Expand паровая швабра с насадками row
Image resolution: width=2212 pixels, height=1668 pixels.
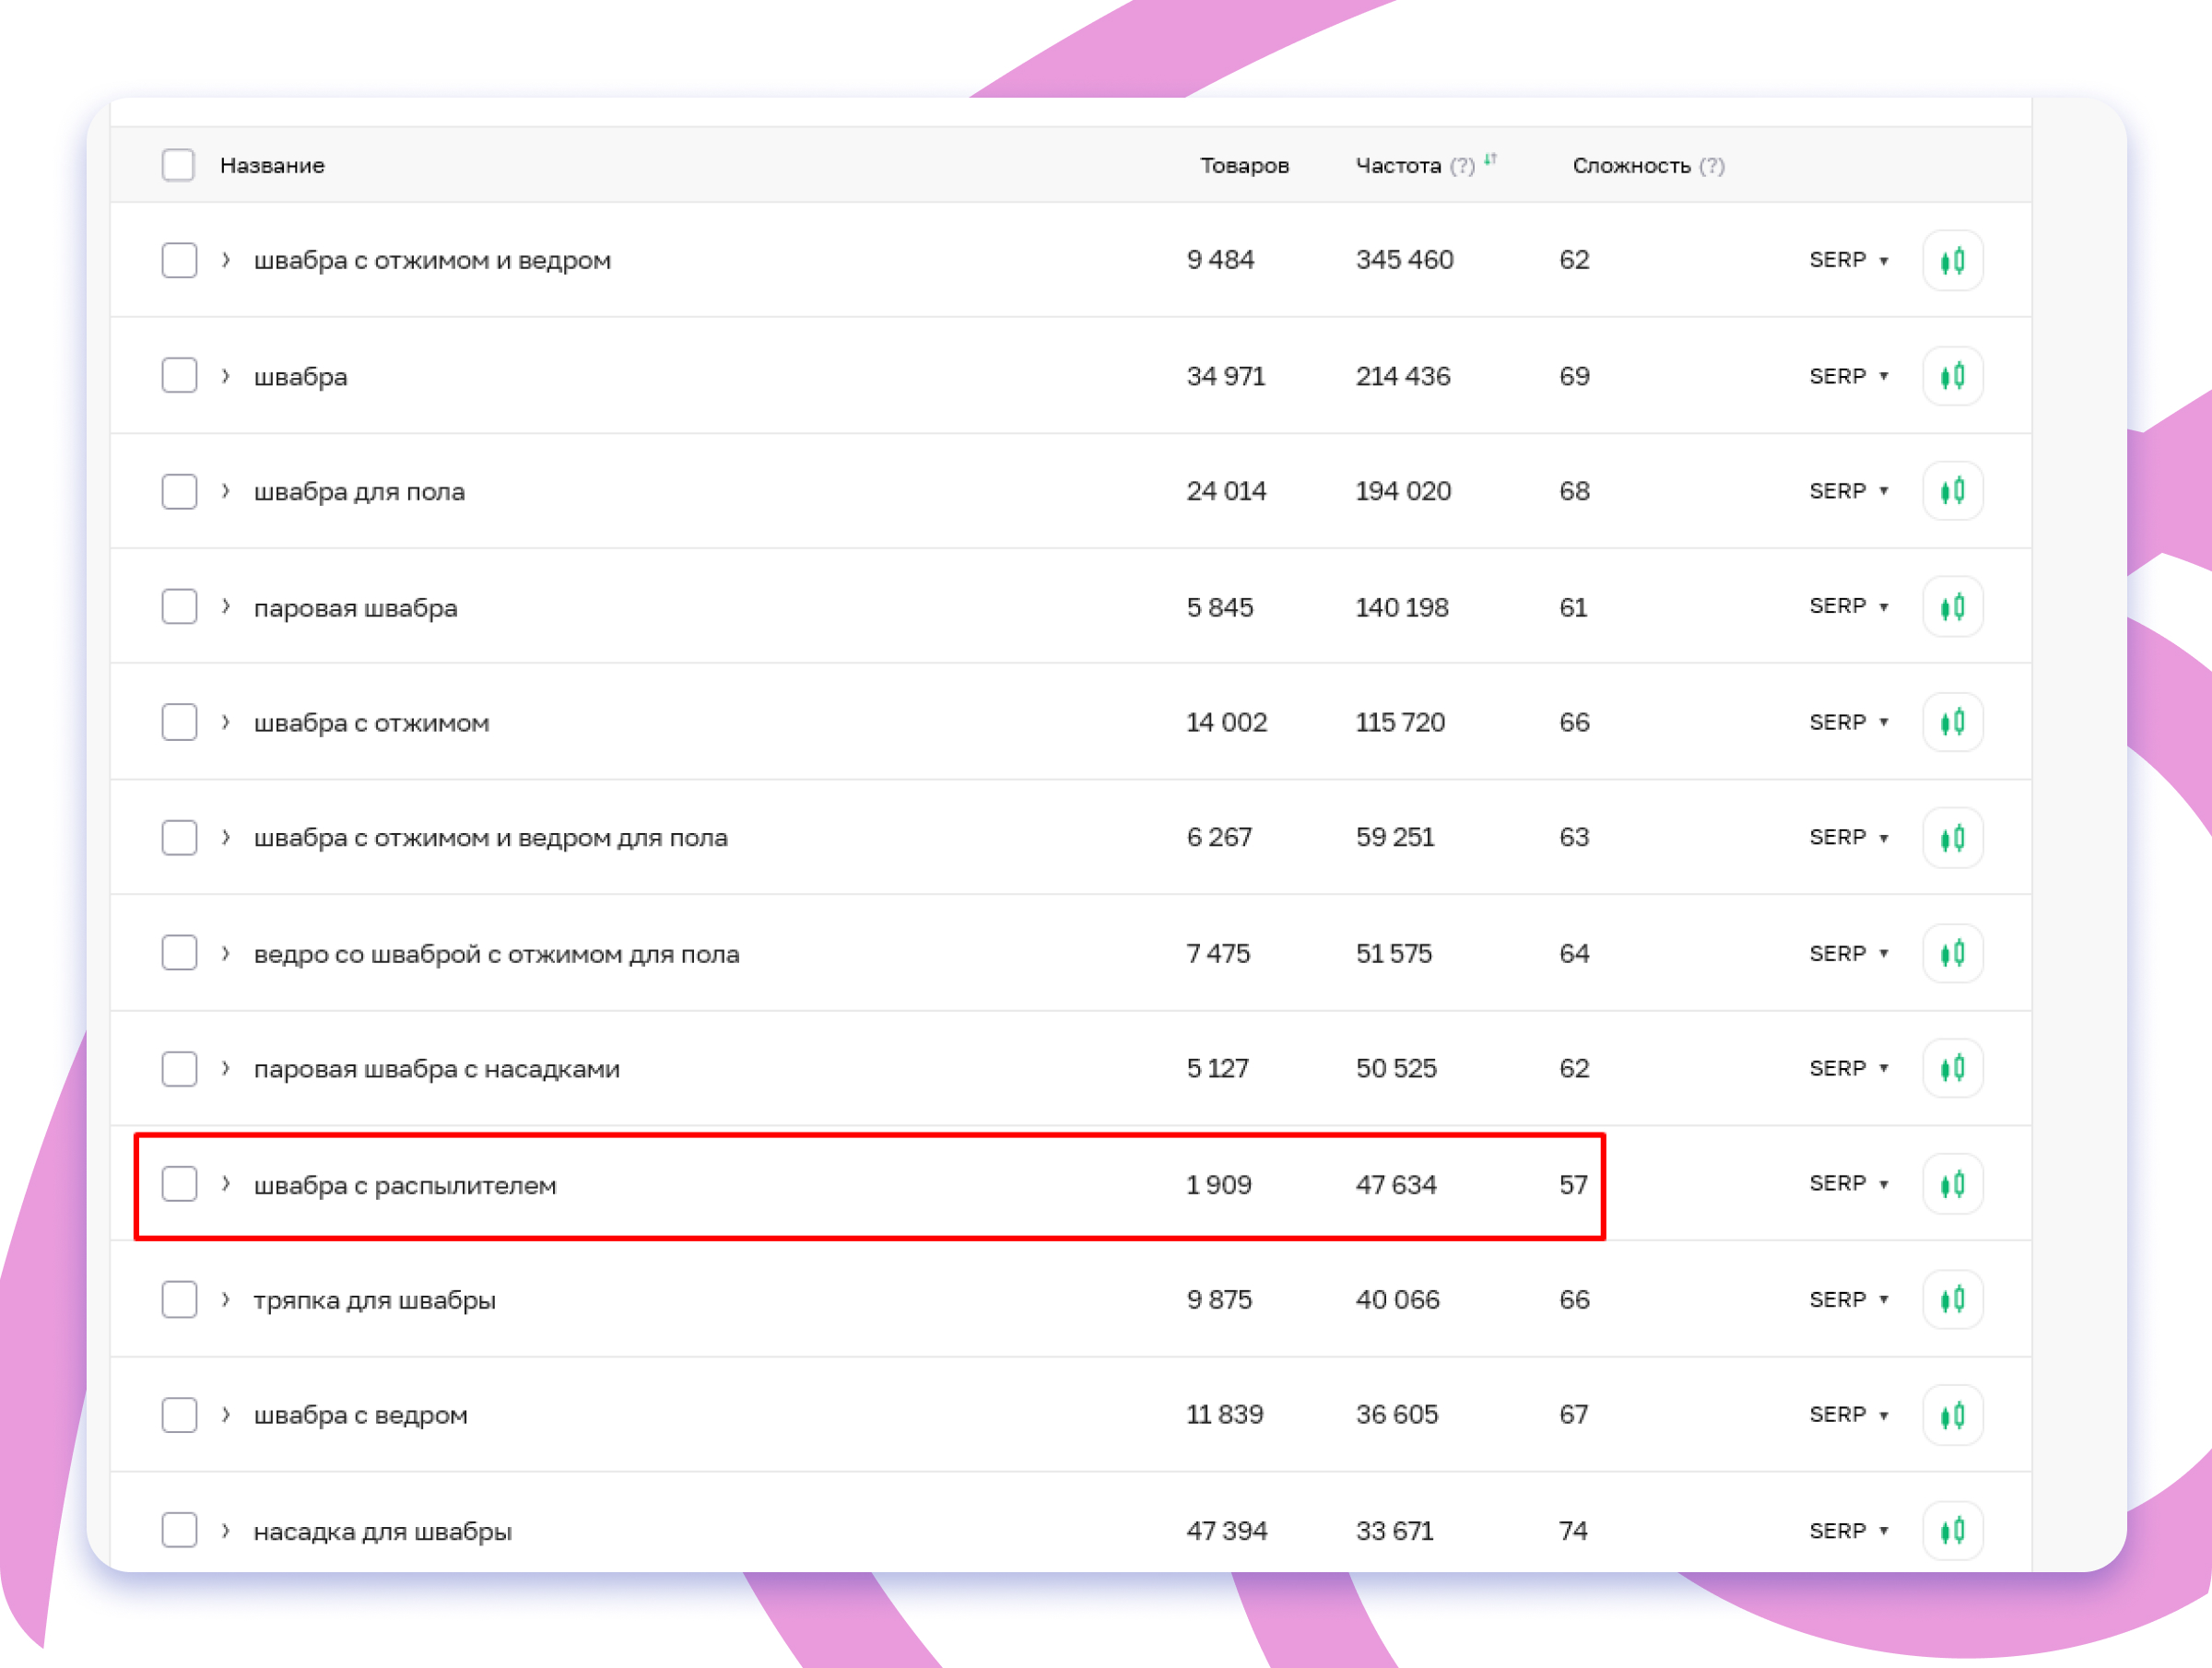(x=226, y=1068)
